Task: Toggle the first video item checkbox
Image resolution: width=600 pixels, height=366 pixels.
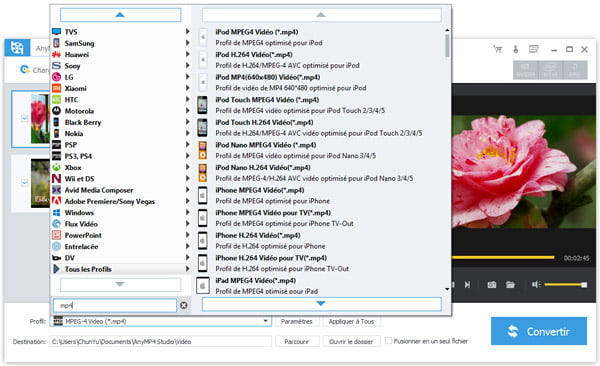Action: [x=24, y=118]
